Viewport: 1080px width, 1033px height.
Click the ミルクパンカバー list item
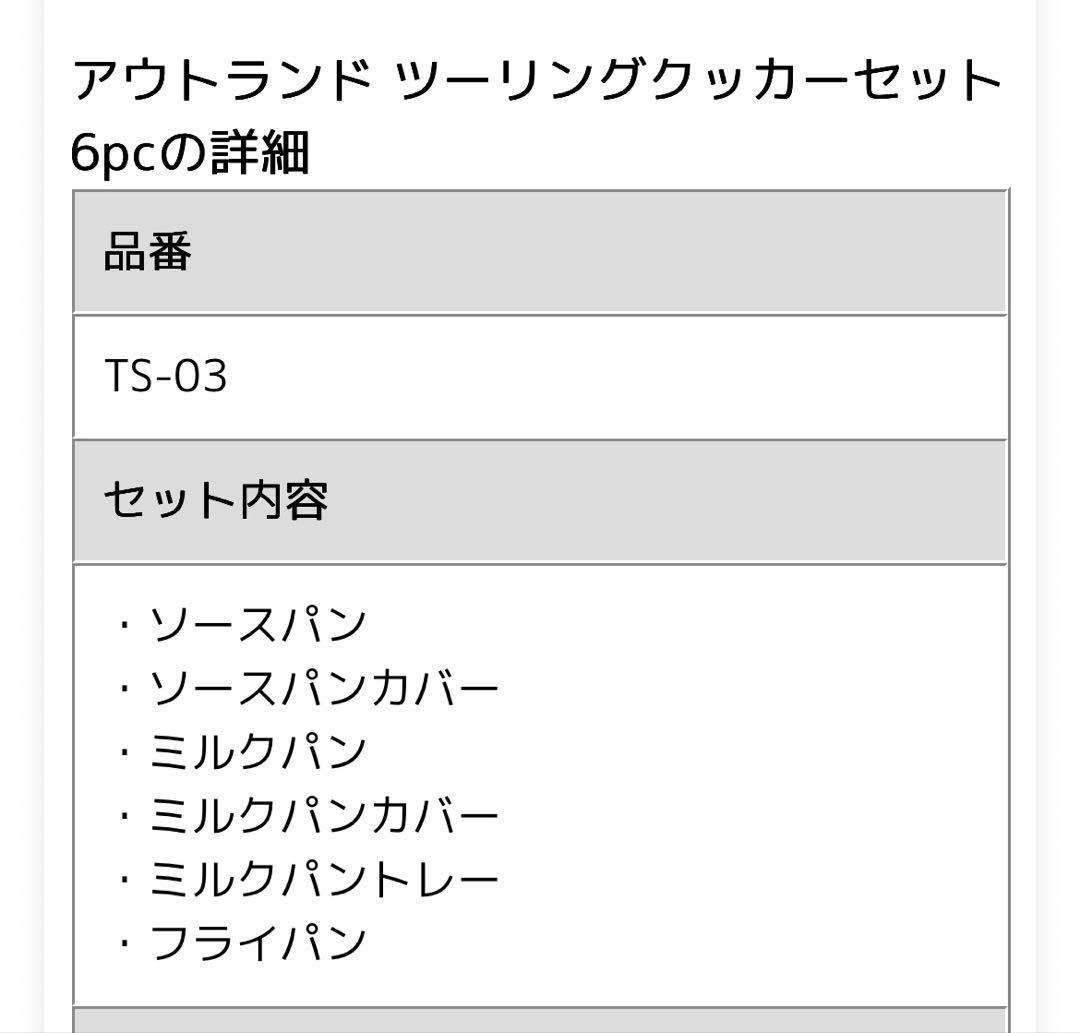pos(323,816)
